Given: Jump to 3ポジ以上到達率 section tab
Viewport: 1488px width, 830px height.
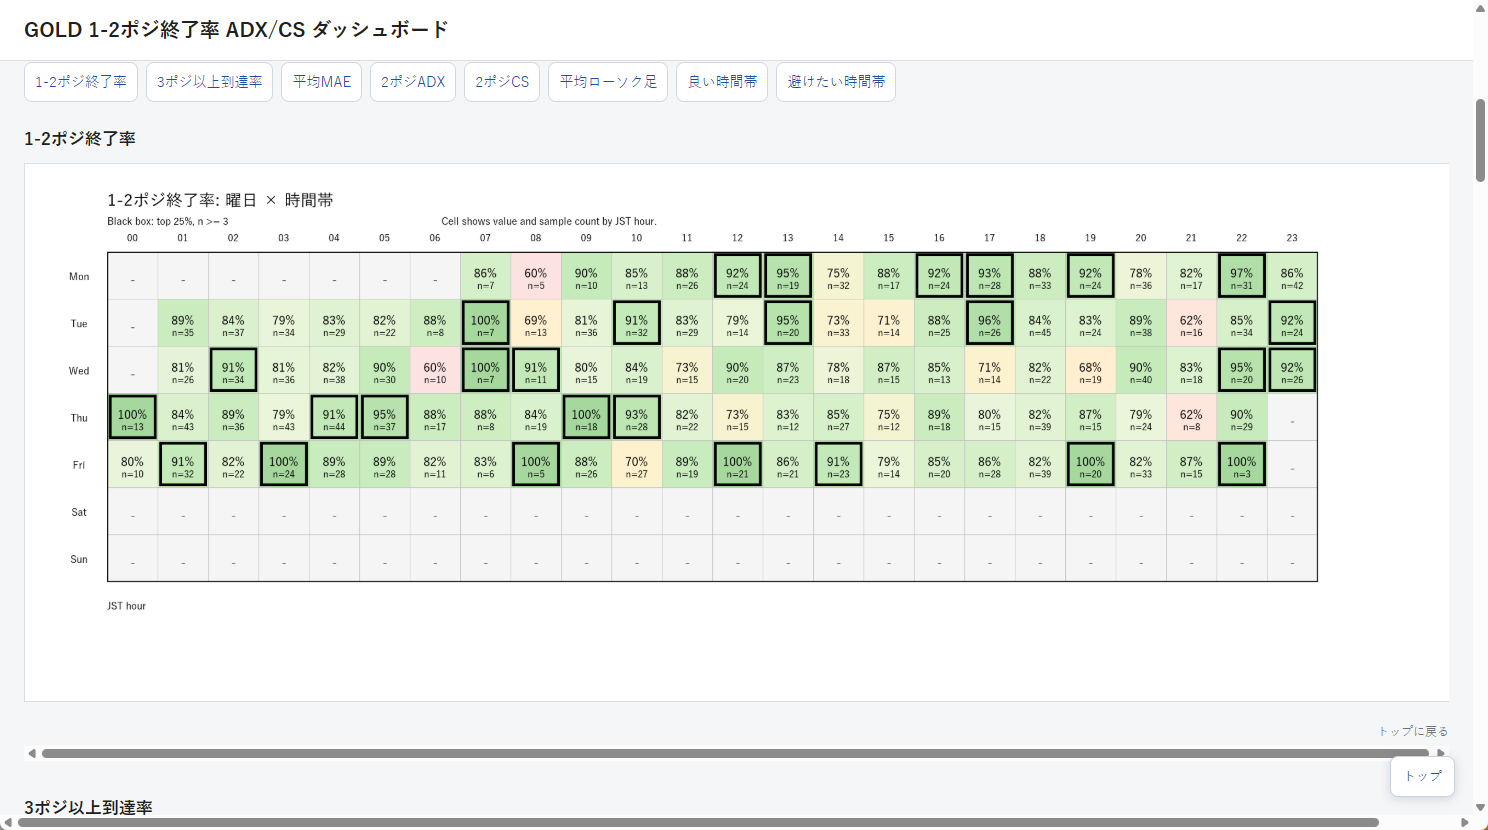Looking at the screenshot, I should coord(209,82).
